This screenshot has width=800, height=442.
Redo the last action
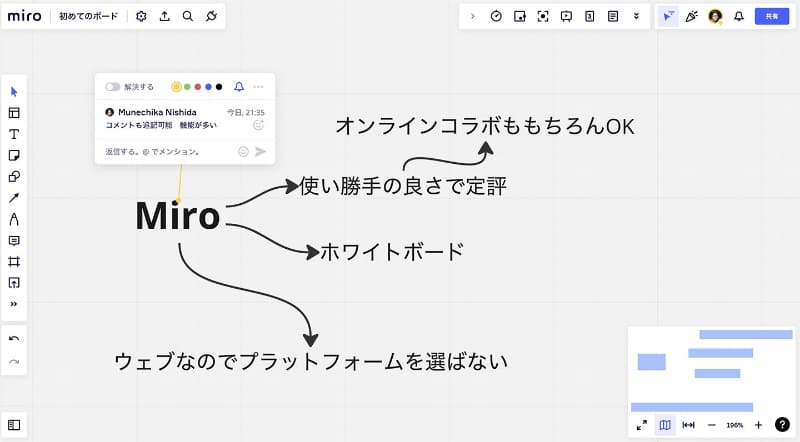(x=14, y=362)
